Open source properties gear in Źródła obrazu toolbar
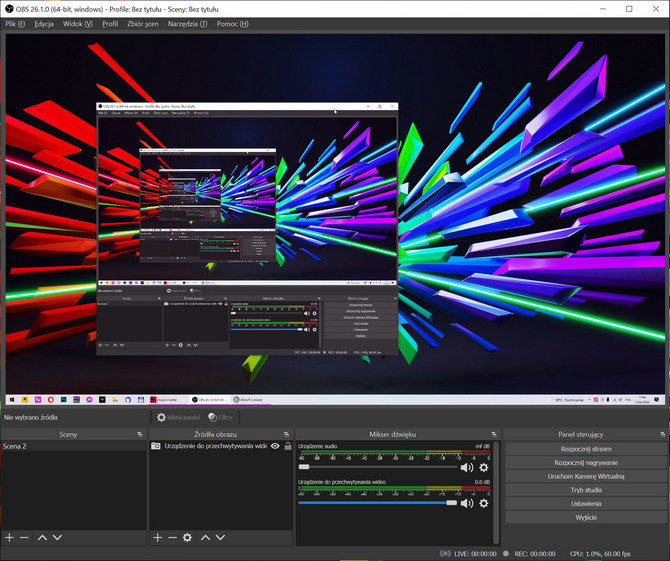The width and height of the screenshot is (670, 561). (187, 538)
